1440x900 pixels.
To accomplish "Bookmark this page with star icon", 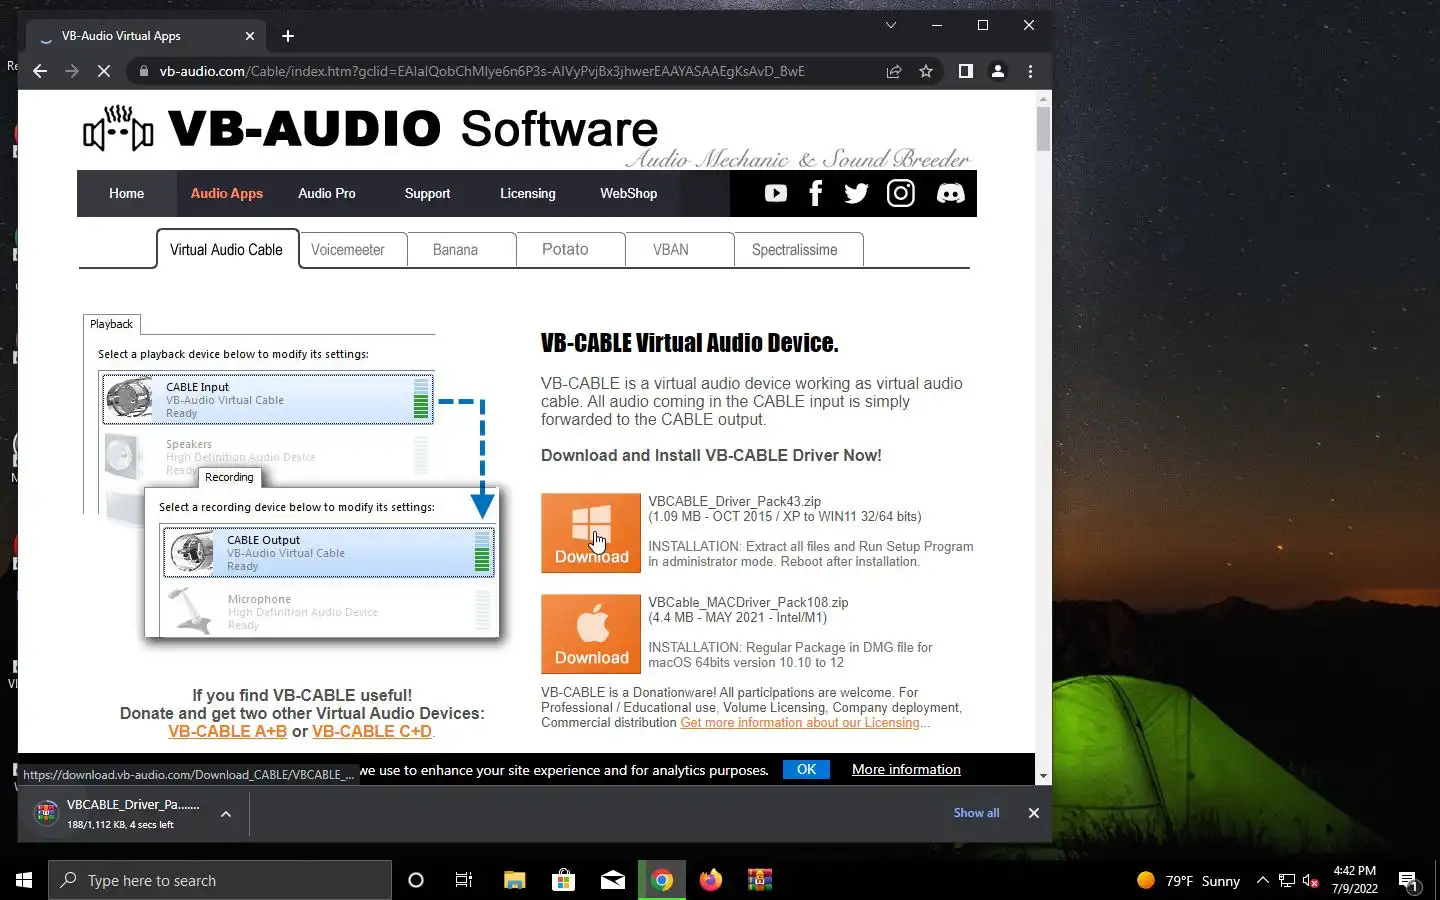I will click(x=926, y=71).
